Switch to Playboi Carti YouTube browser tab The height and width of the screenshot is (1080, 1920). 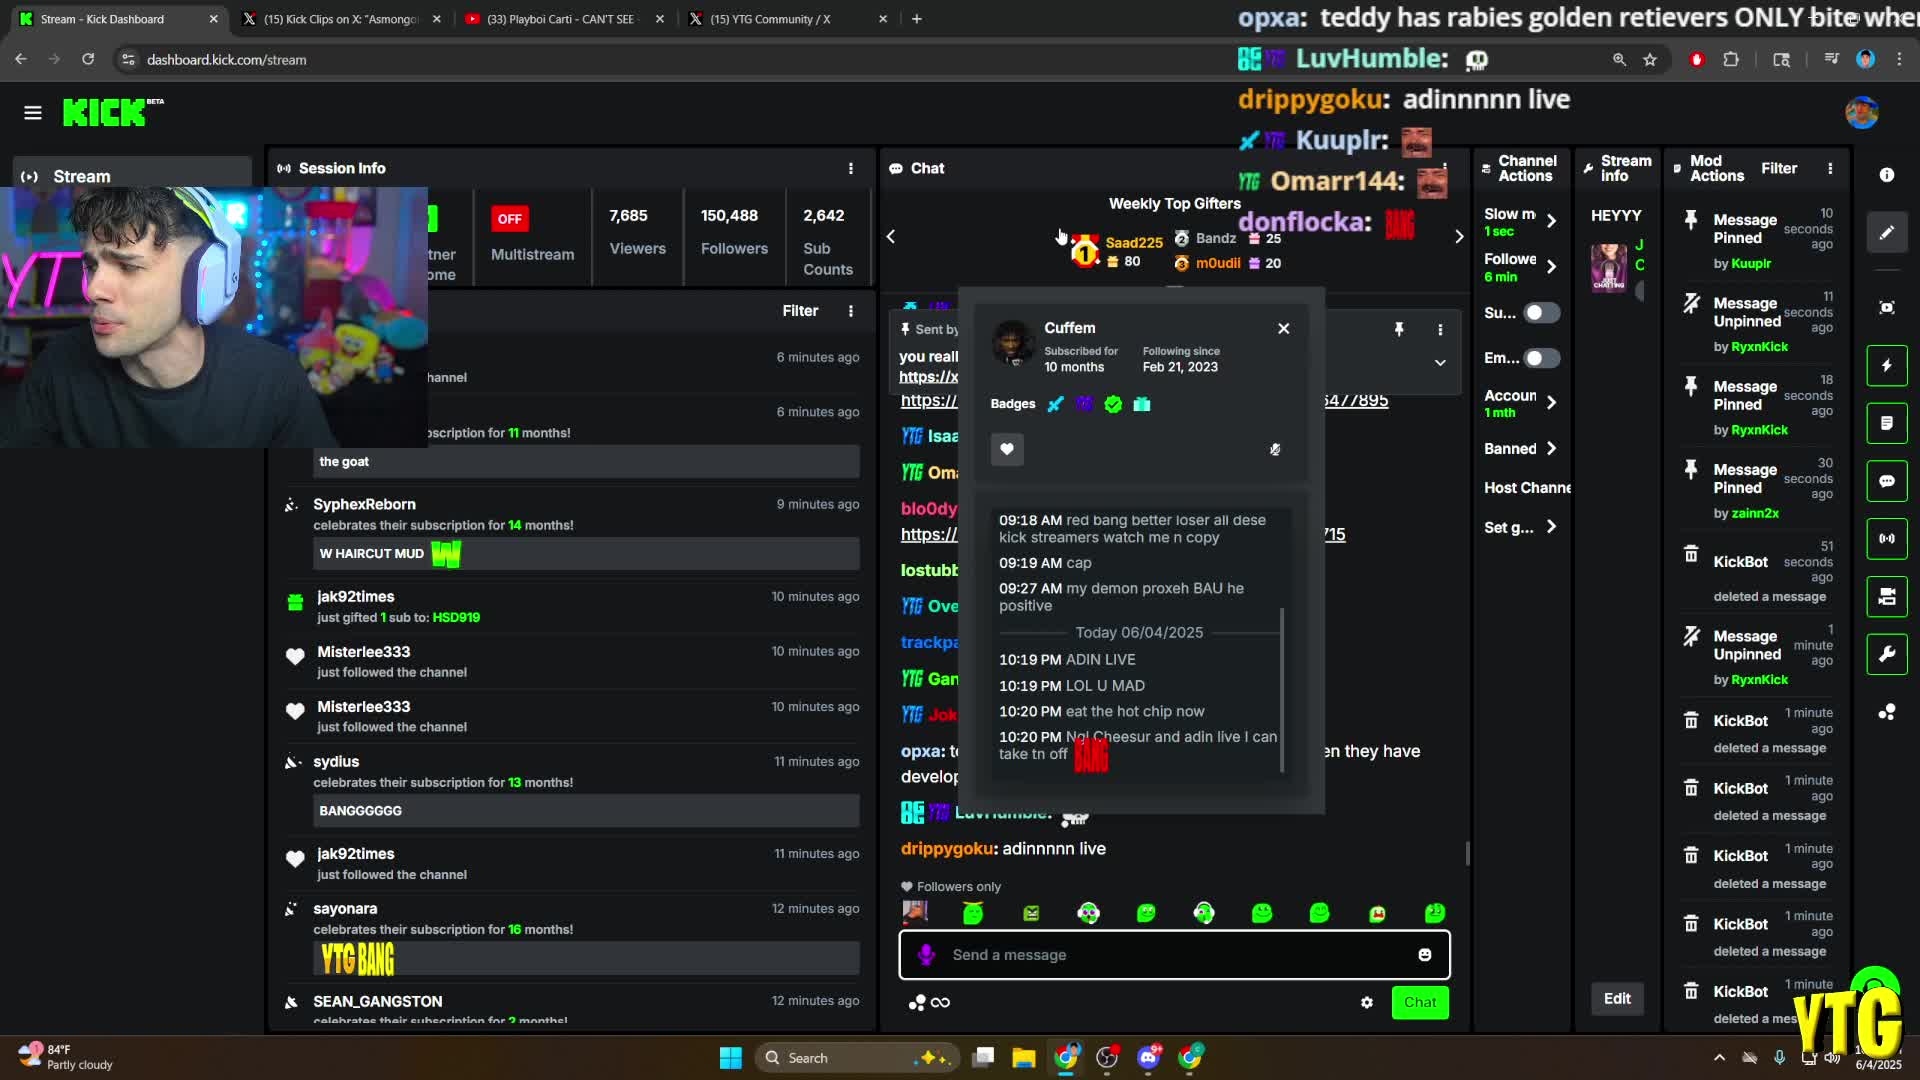pyautogui.click(x=562, y=19)
